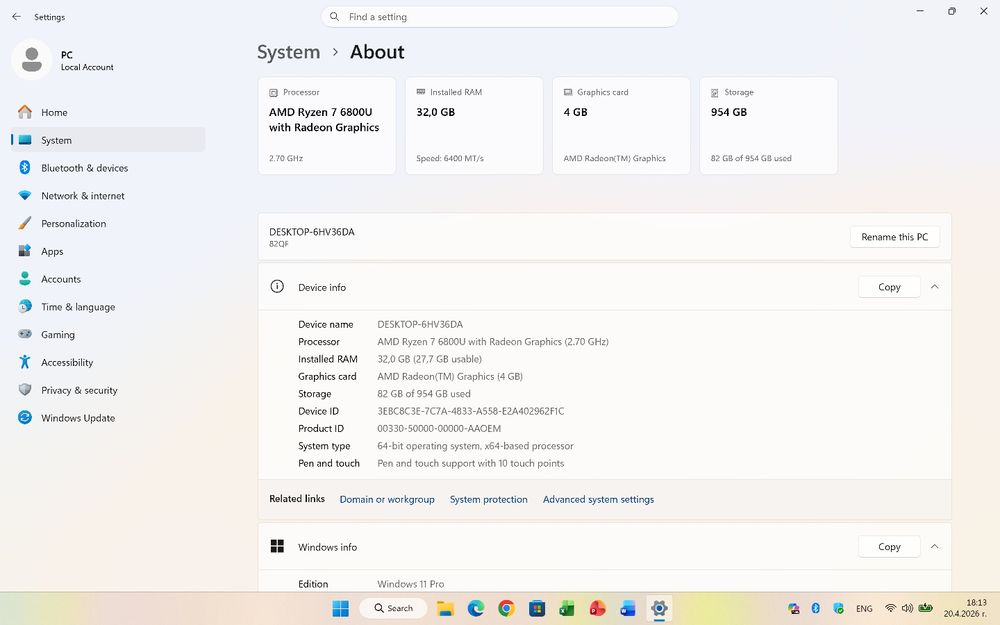The image size is (1000, 625).
Task: Open Accounts settings
Action: [x=108, y=279]
